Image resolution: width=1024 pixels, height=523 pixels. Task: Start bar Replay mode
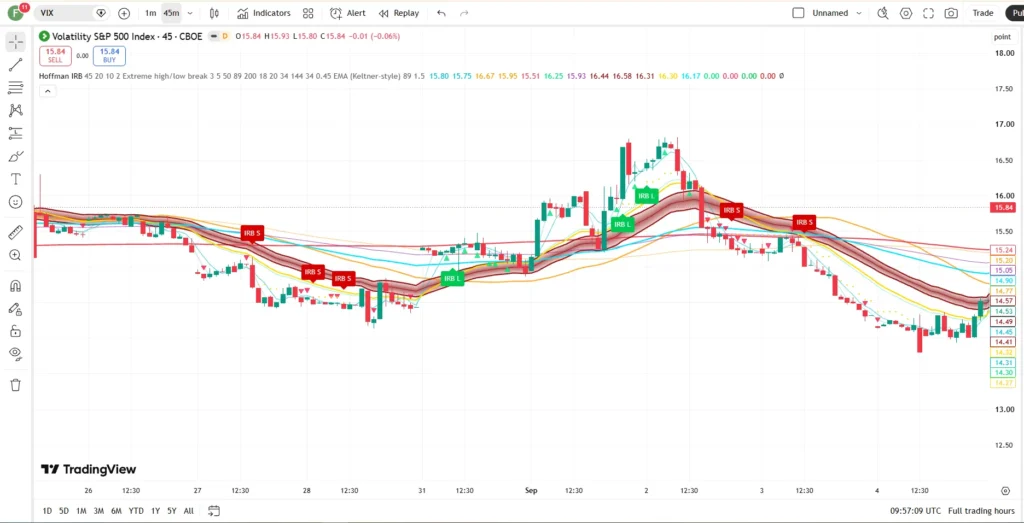(x=399, y=13)
